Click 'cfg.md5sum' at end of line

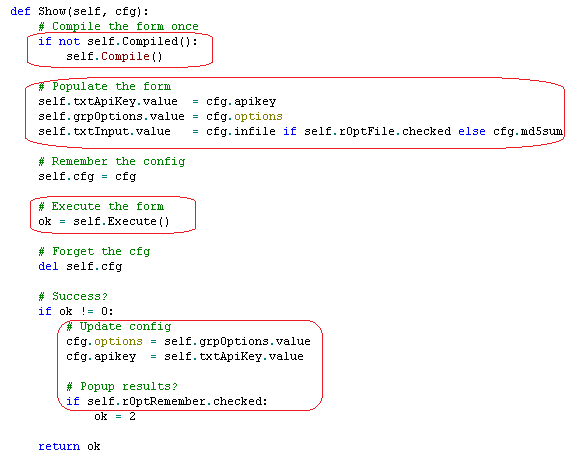coord(528,131)
